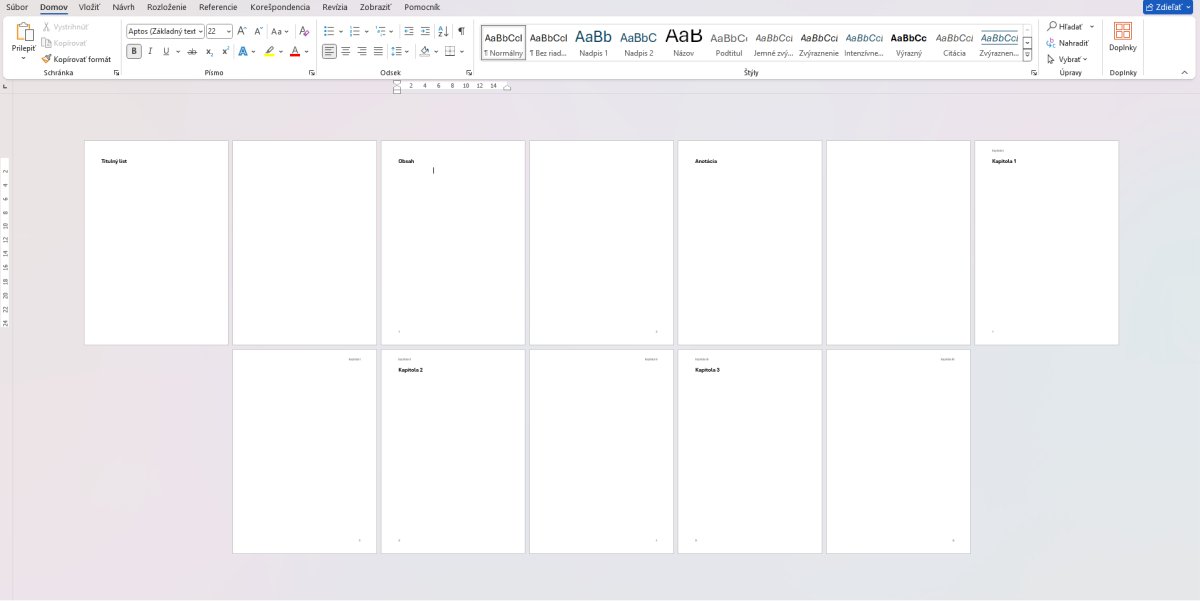Click the Hľadať search icon
The height and width of the screenshot is (601, 1200).
click(1052, 27)
